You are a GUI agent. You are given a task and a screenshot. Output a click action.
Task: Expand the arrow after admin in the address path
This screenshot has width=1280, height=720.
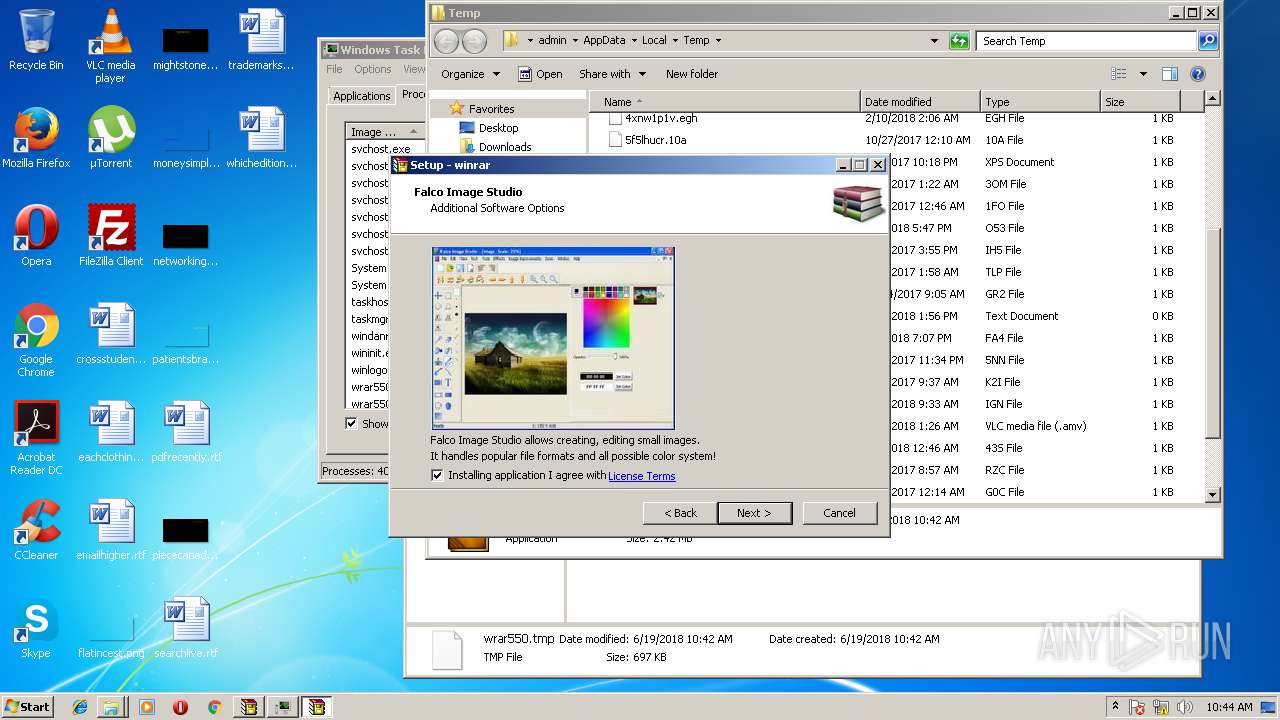click(574, 41)
